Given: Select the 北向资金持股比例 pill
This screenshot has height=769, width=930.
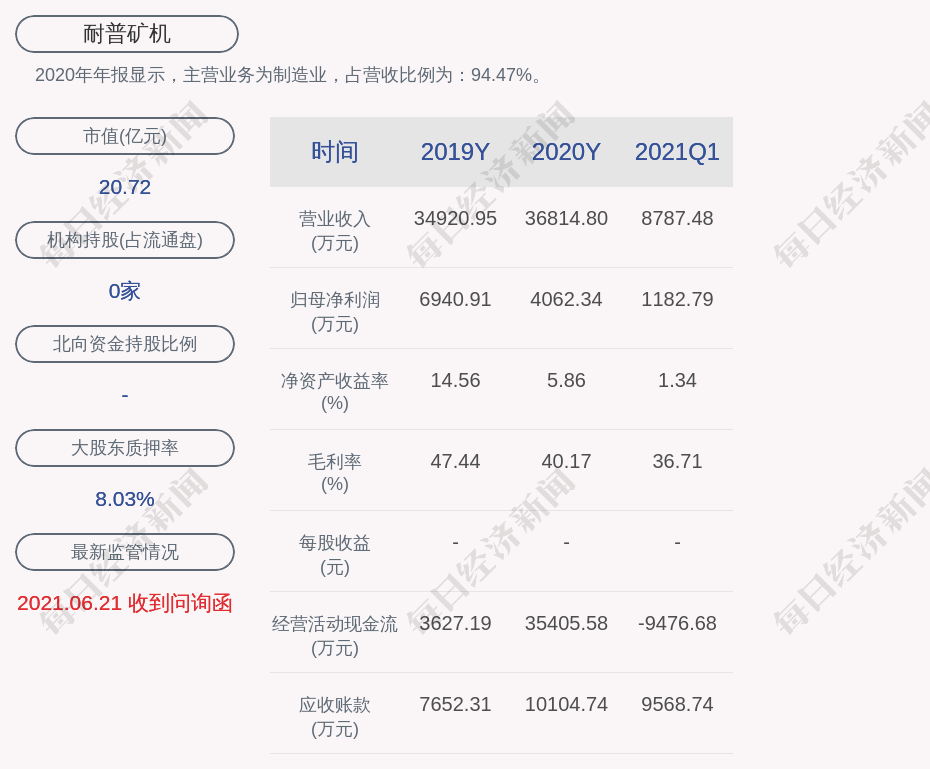Looking at the screenshot, I should tap(125, 344).
